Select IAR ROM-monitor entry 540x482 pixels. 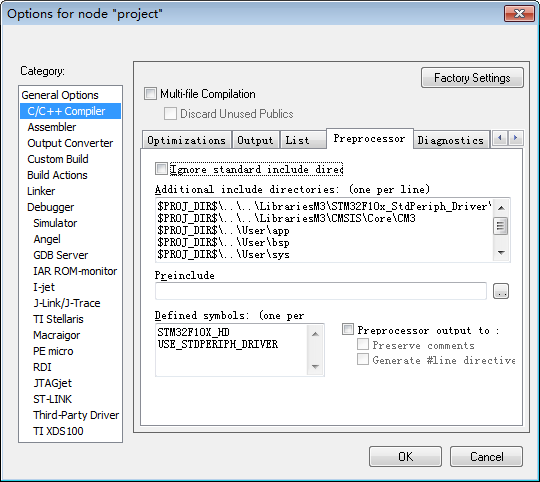(75, 271)
